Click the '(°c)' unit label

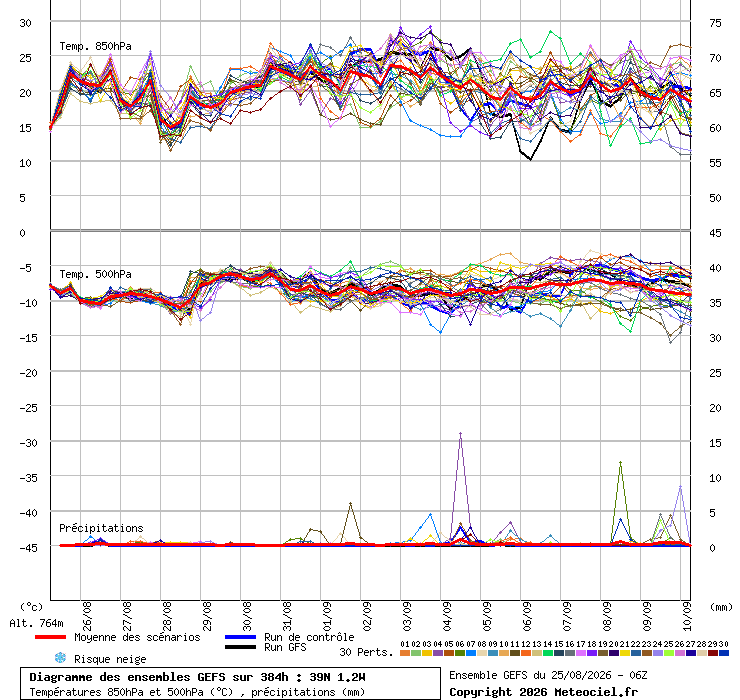[x=31, y=607]
